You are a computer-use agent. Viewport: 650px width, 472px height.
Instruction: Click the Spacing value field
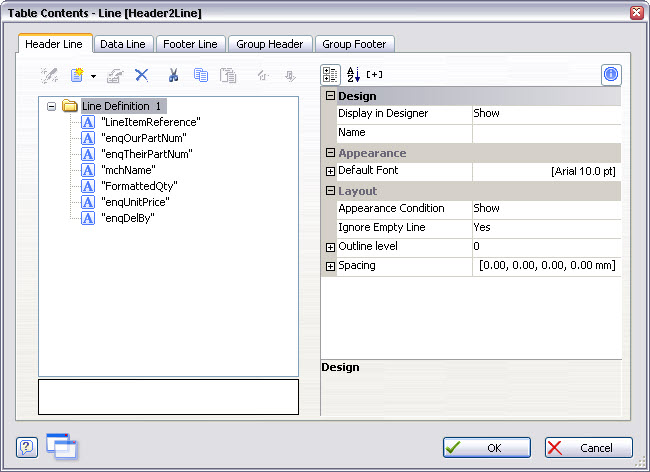546,266
